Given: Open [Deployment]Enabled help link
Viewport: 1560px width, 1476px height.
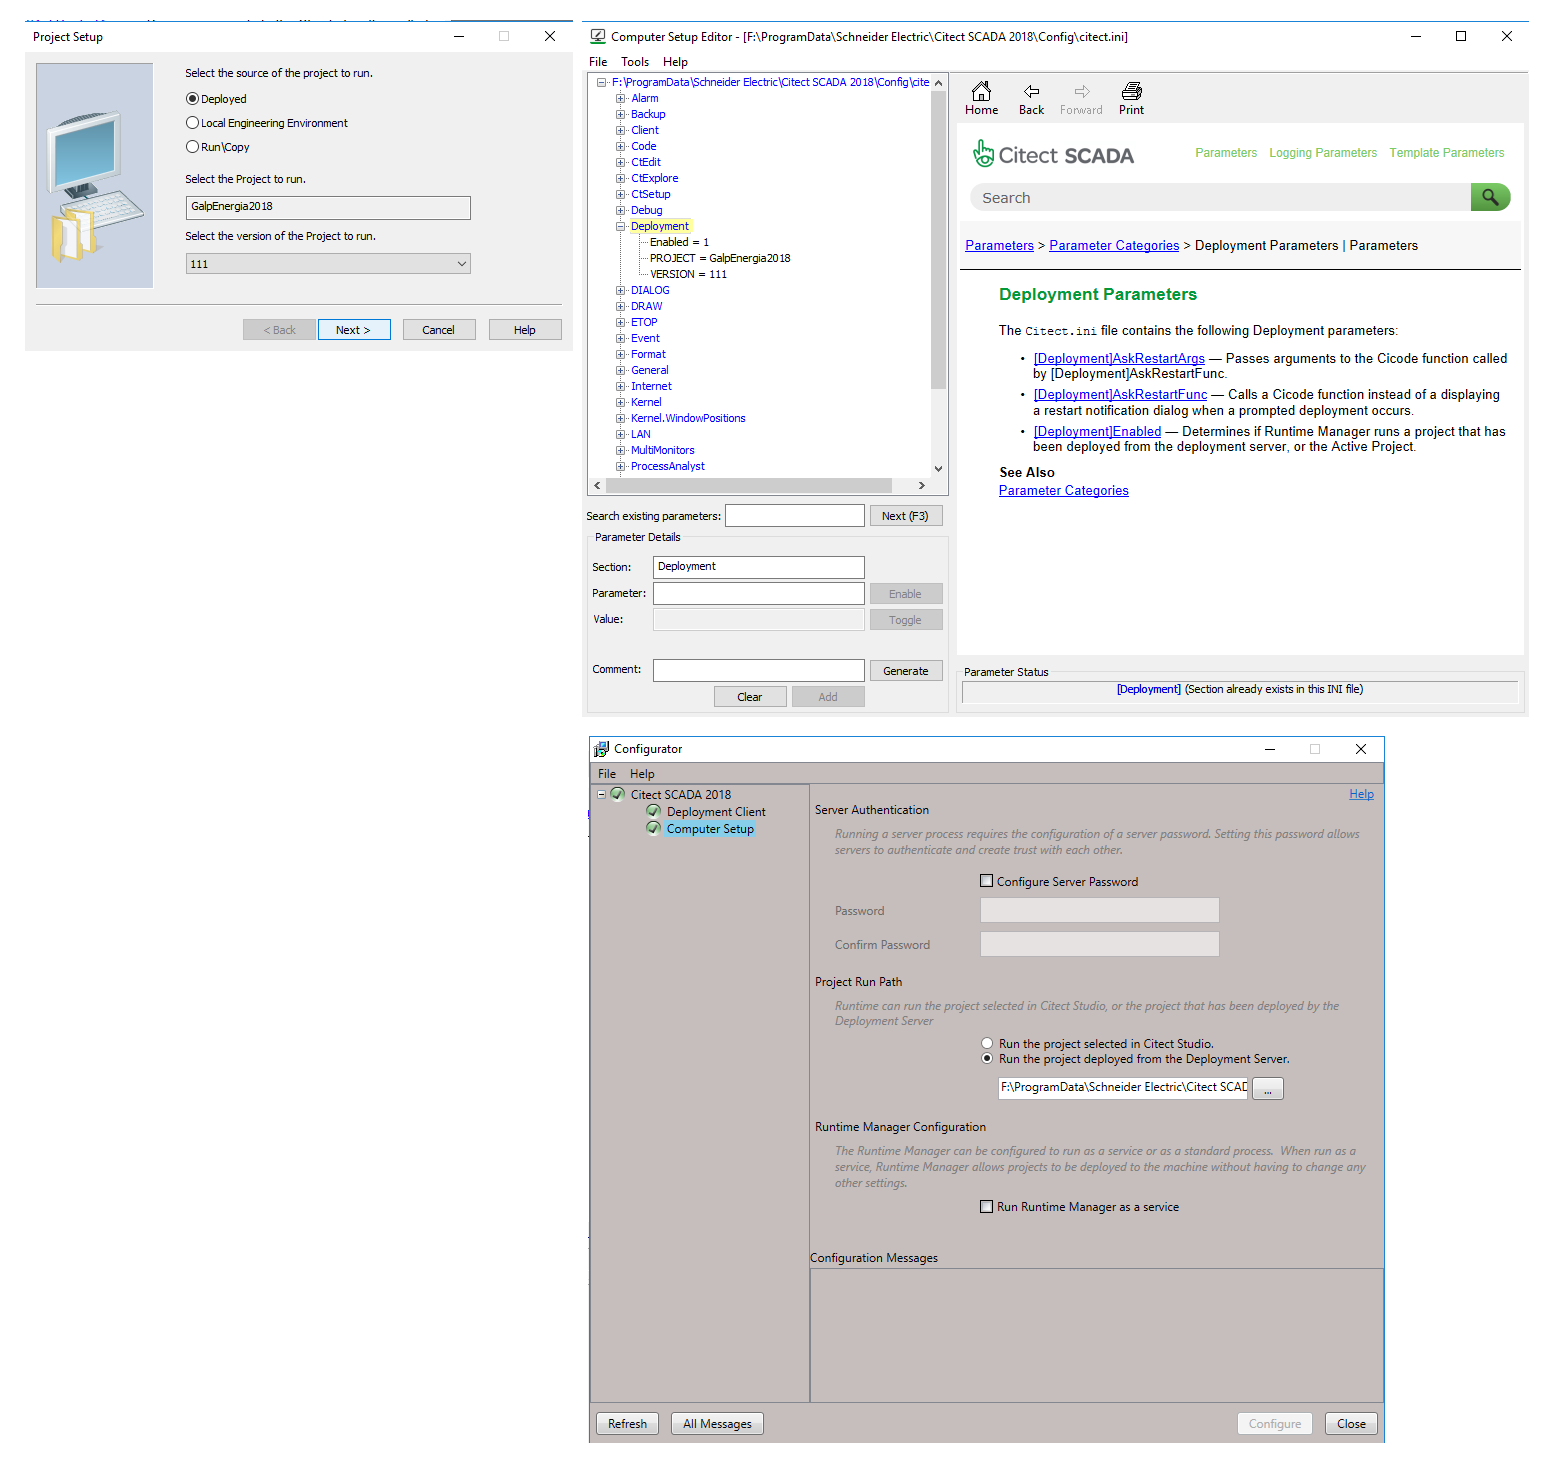Looking at the screenshot, I should point(1097,431).
